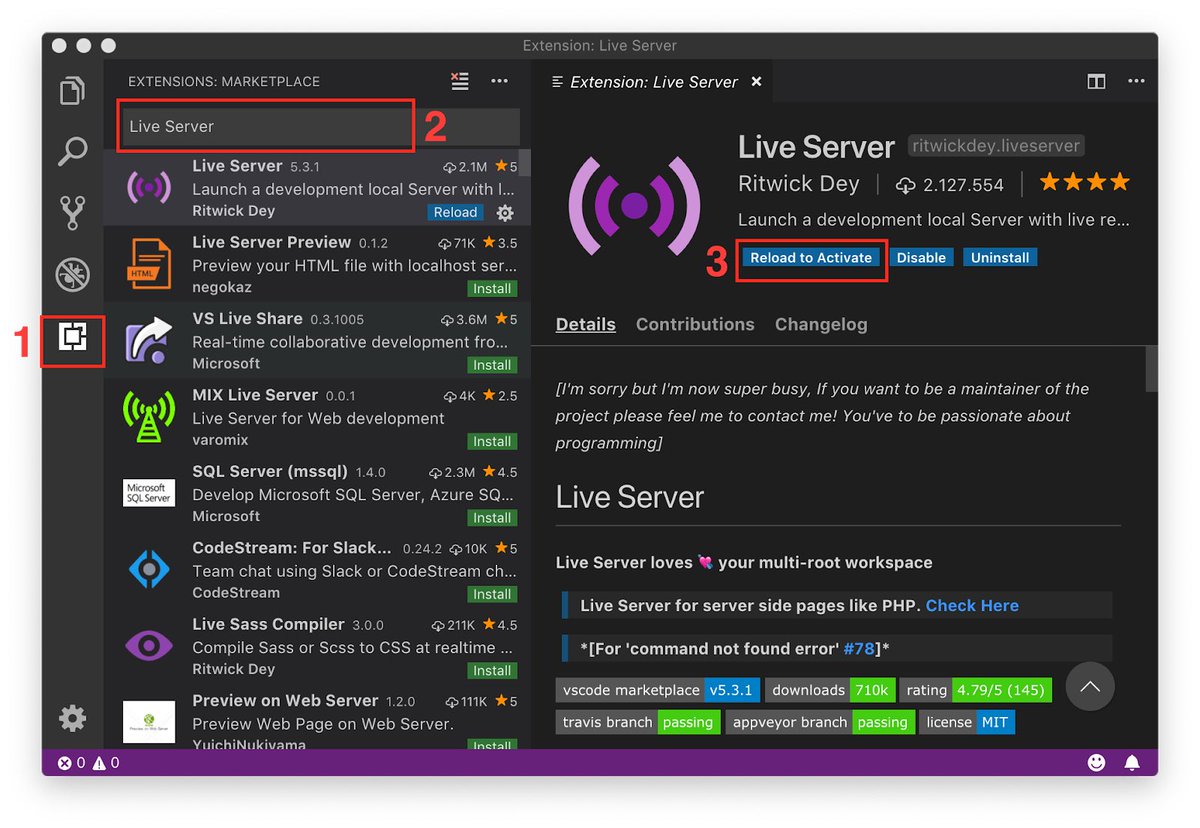Select Preview on Web Server list title

tap(285, 701)
